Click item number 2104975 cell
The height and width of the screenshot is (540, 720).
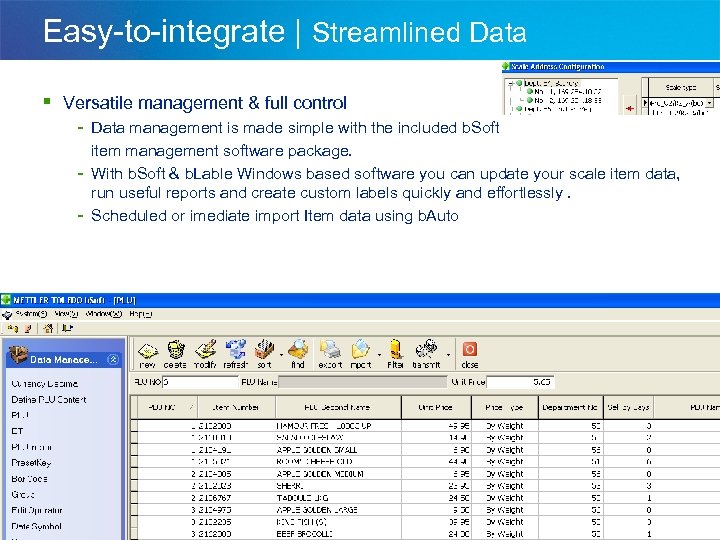(237, 510)
